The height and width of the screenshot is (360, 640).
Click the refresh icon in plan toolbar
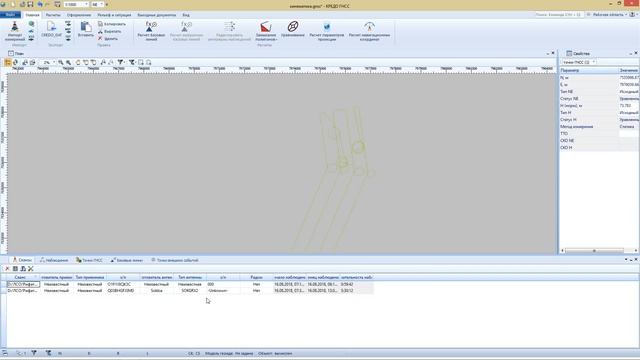16,62
